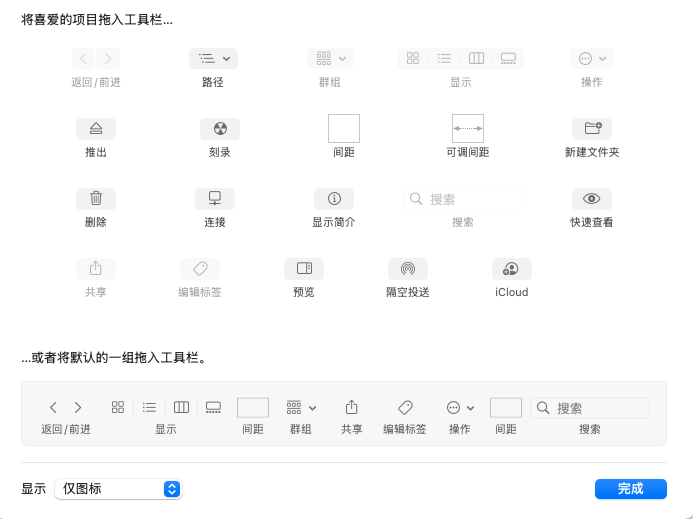The height and width of the screenshot is (519, 693).
Task: Click the 预览 preview pane icon
Action: tap(304, 268)
